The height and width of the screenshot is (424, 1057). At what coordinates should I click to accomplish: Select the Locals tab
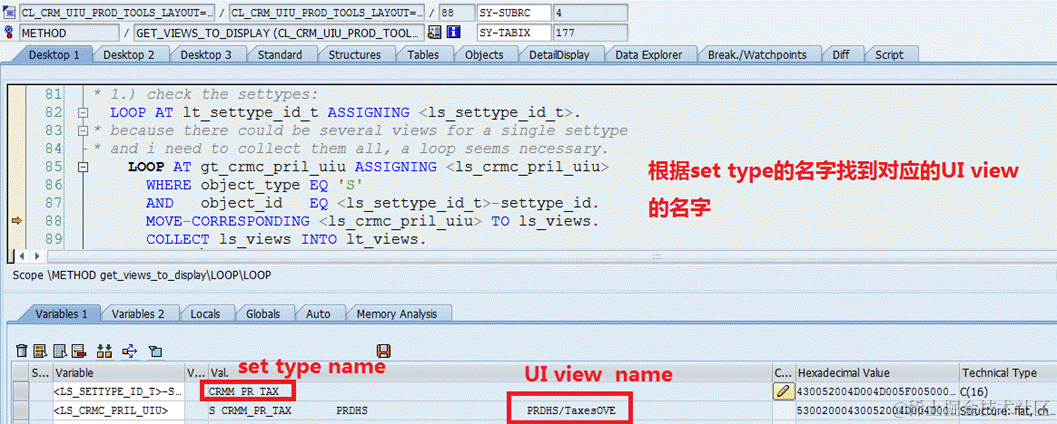tap(205, 313)
